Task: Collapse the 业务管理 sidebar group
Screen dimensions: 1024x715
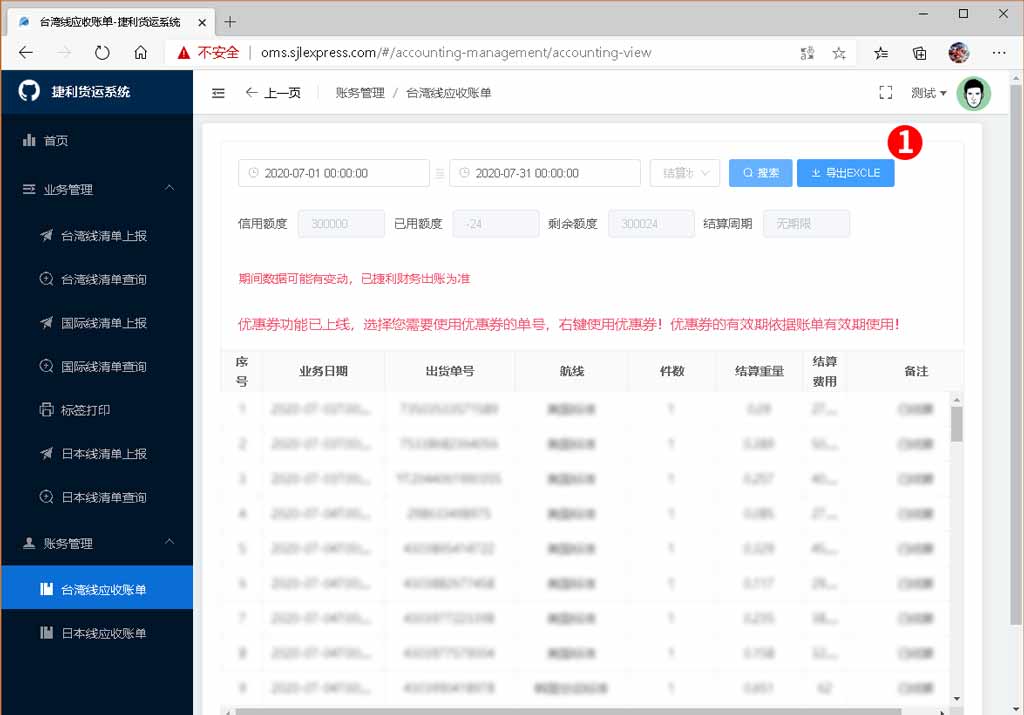Action: click(x=97, y=189)
